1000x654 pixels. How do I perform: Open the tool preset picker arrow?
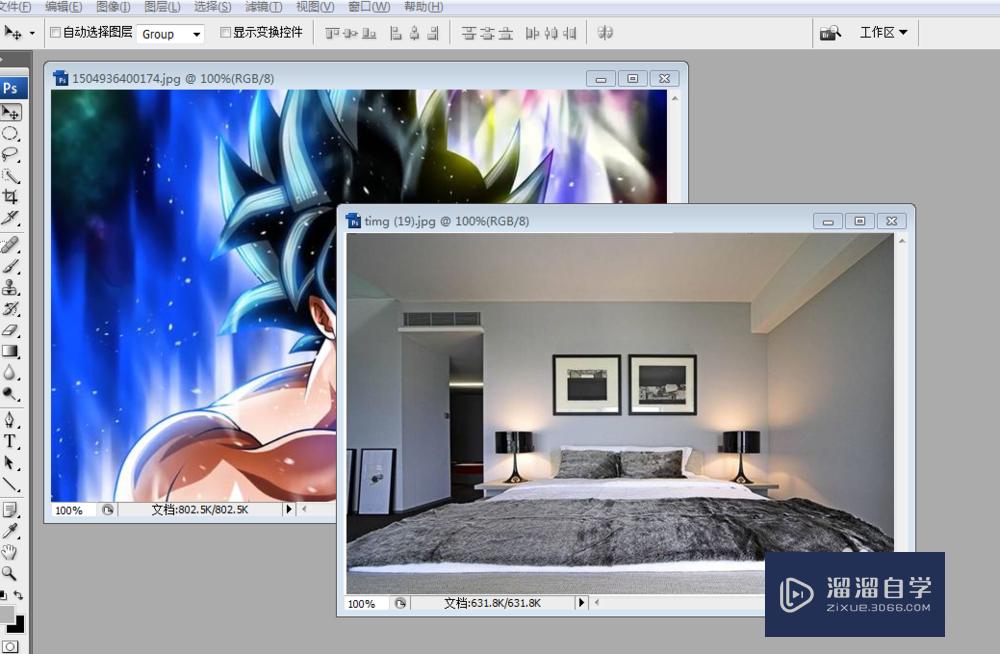tap(32, 33)
